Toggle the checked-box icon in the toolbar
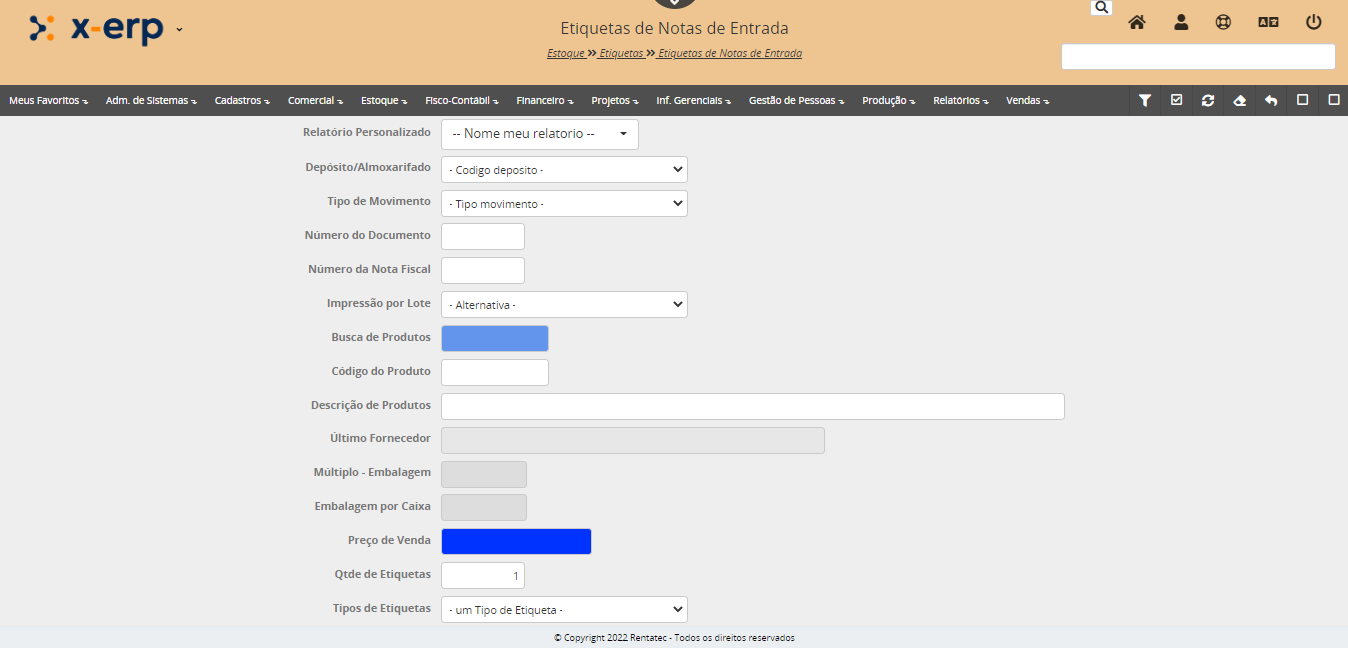Viewport: 1348px width, 648px height. coord(1176,100)
